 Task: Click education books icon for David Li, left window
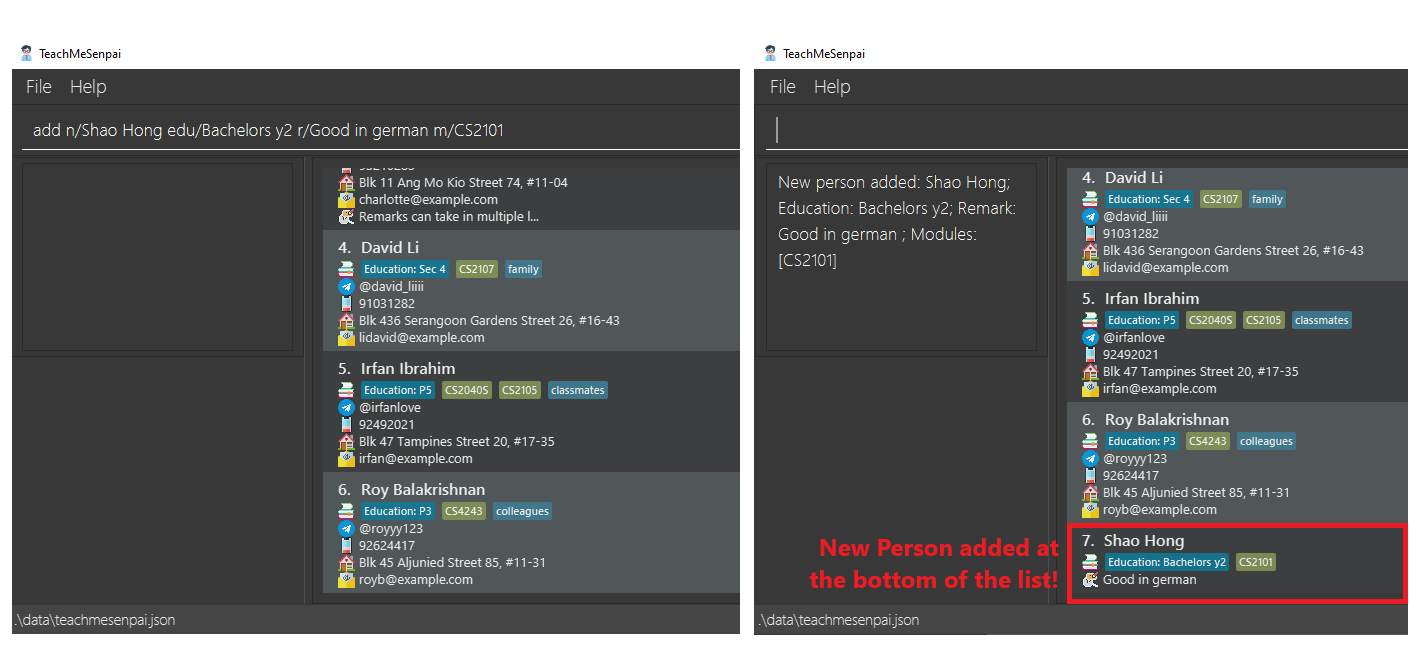[x=346, y=269]
